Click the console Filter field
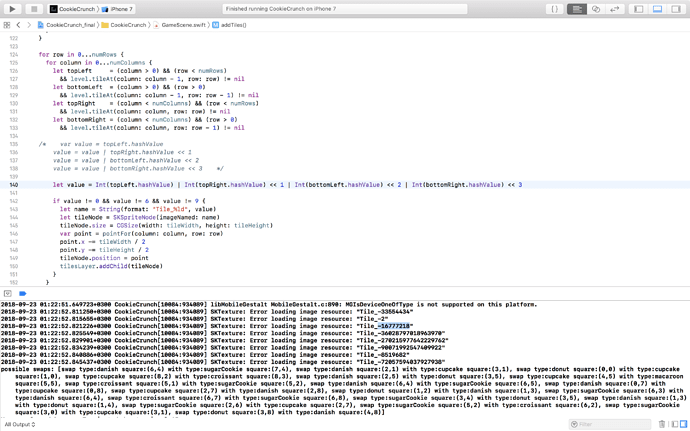 click(x=609, y=424)
